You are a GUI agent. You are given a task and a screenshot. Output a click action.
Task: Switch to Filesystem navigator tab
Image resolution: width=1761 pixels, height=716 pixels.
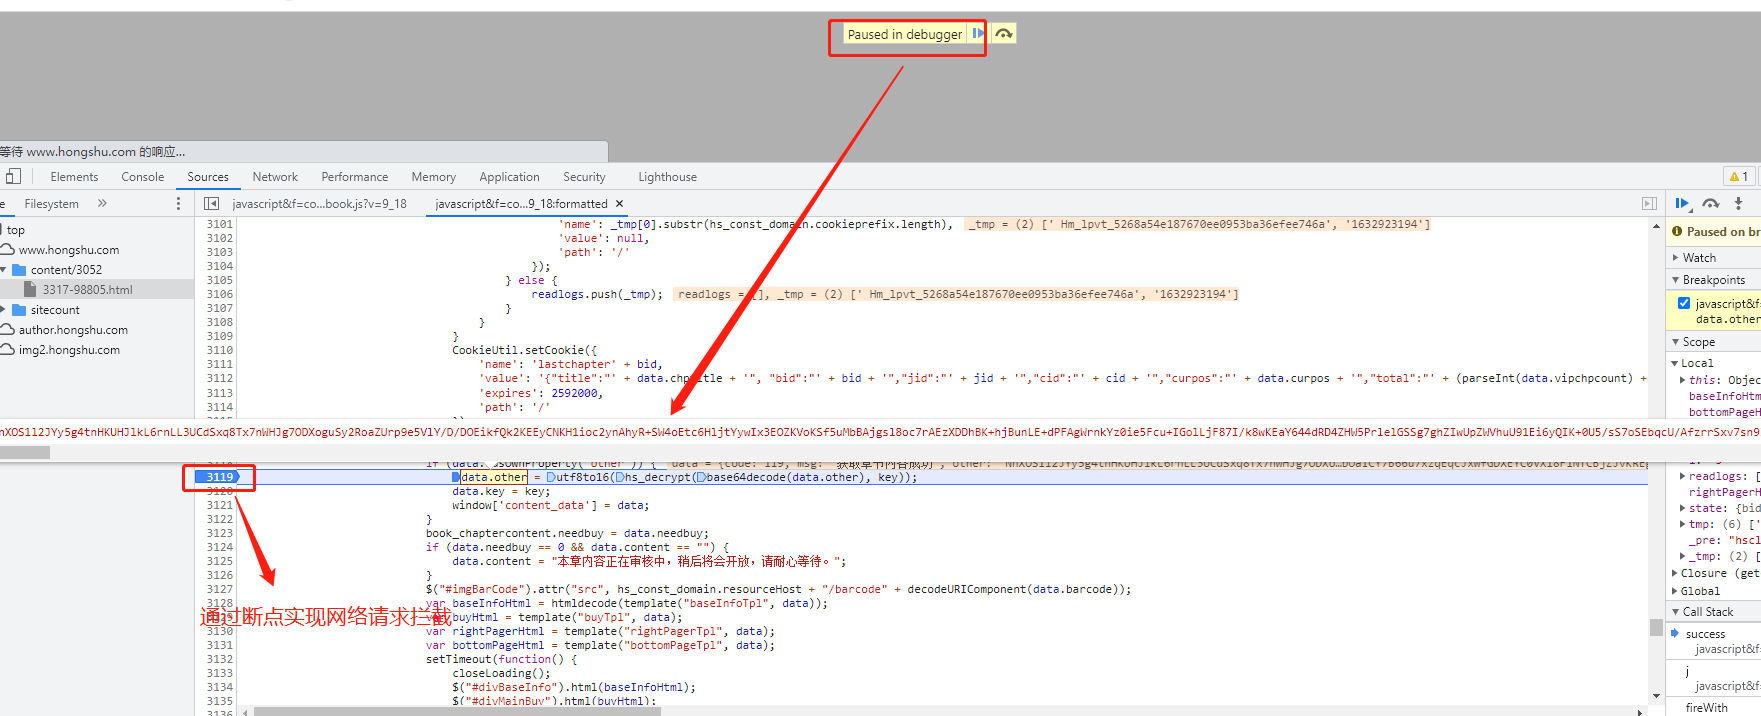[51, 203]
